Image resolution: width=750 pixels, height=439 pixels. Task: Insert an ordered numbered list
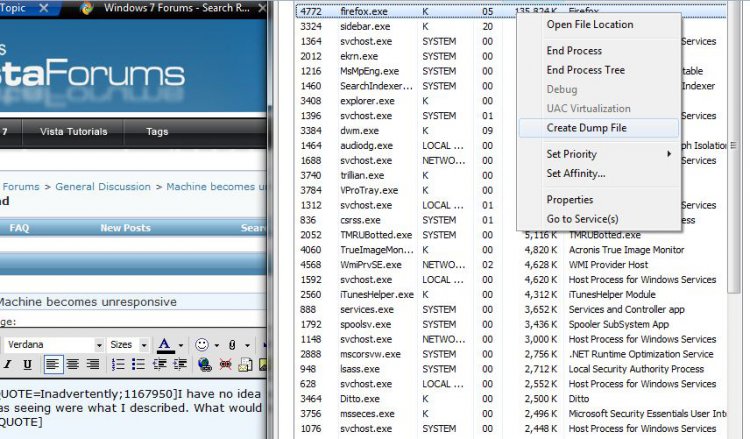(118, 364)
